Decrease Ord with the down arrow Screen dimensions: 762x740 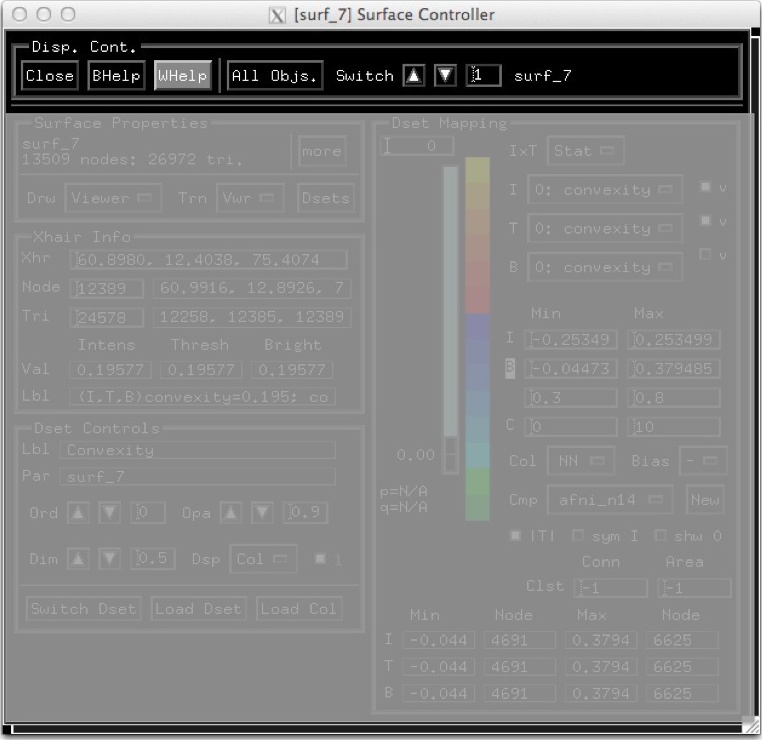click(x=110, y=513)
